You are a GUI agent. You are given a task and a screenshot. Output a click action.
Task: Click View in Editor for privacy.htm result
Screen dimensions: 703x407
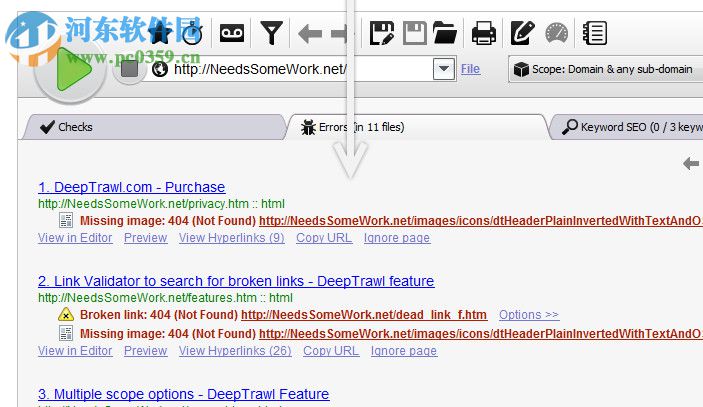point(75,238)
